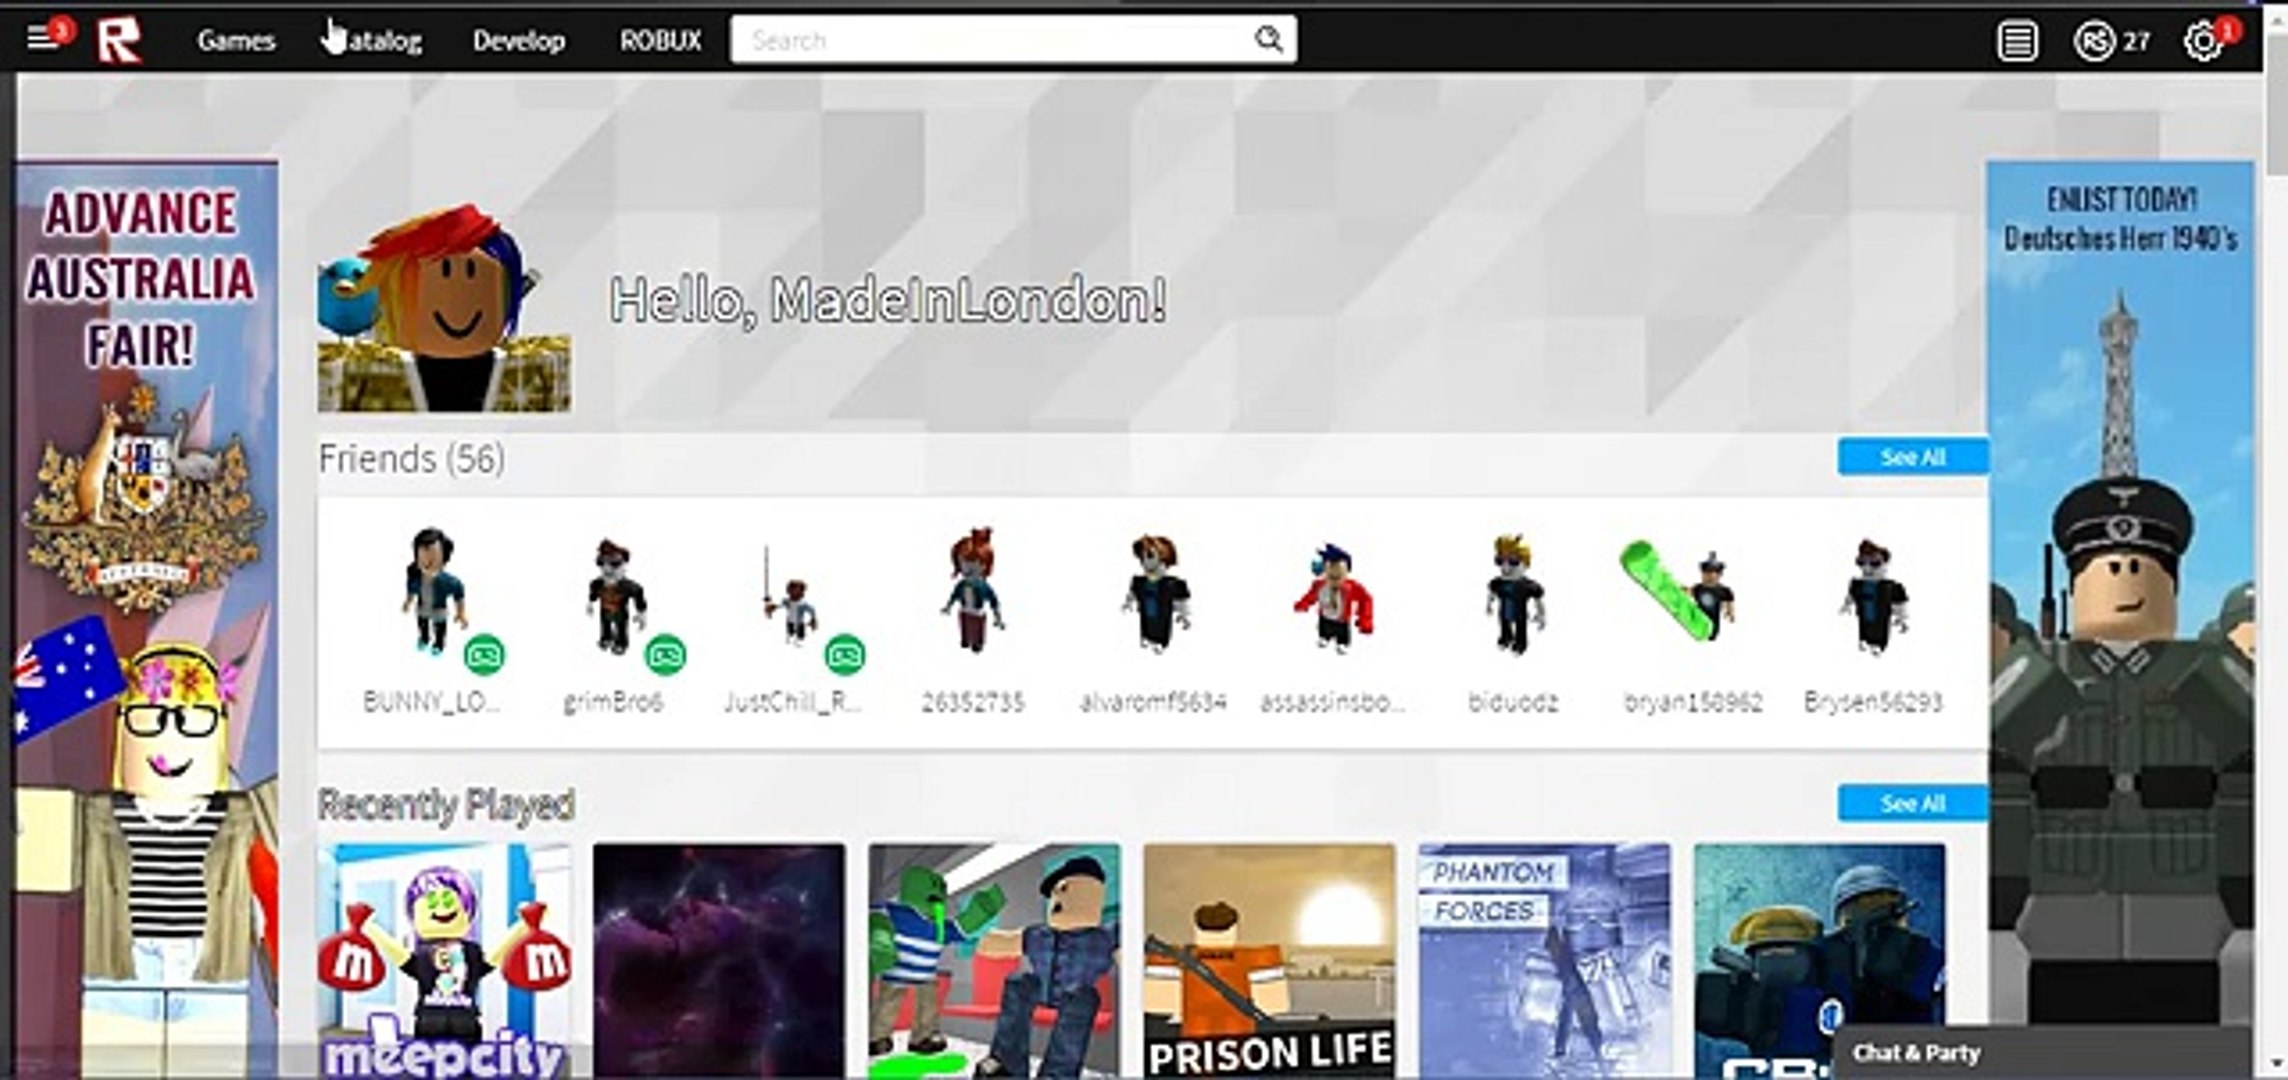Click JustChill_R's in-game status badge

pos(845,656)
